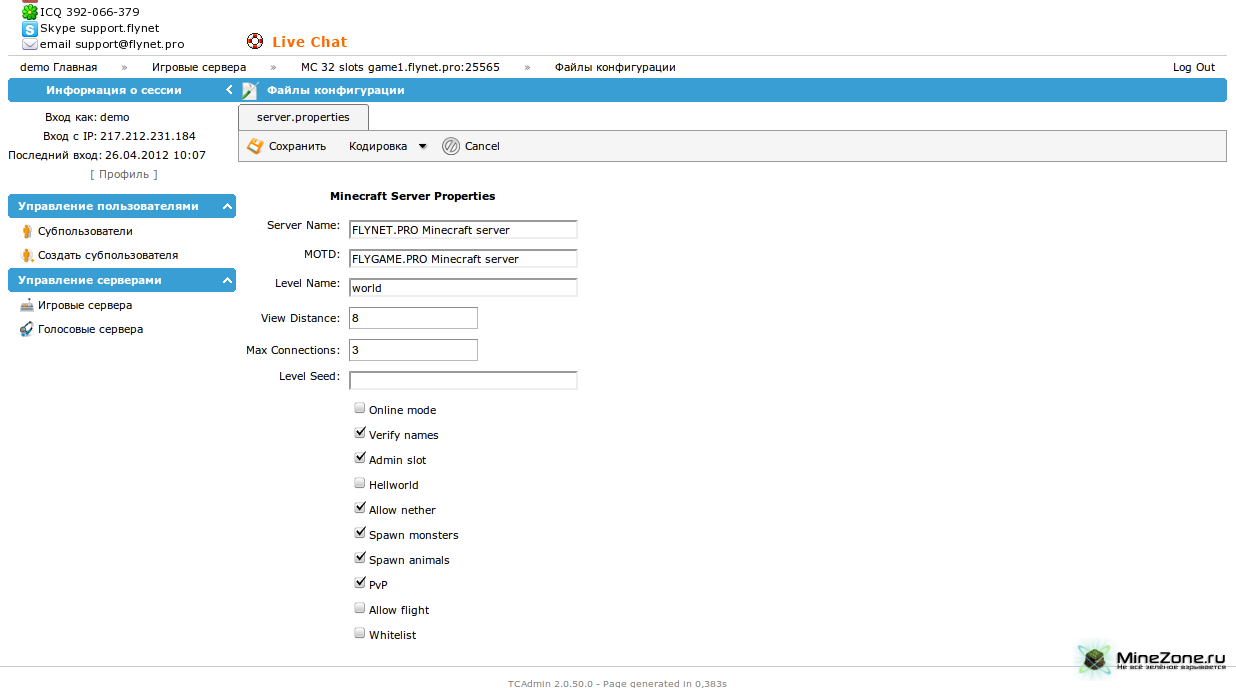Click the Cancel circle icon
The width and height of the screenshot is (1236, 688).
(451, 146)
